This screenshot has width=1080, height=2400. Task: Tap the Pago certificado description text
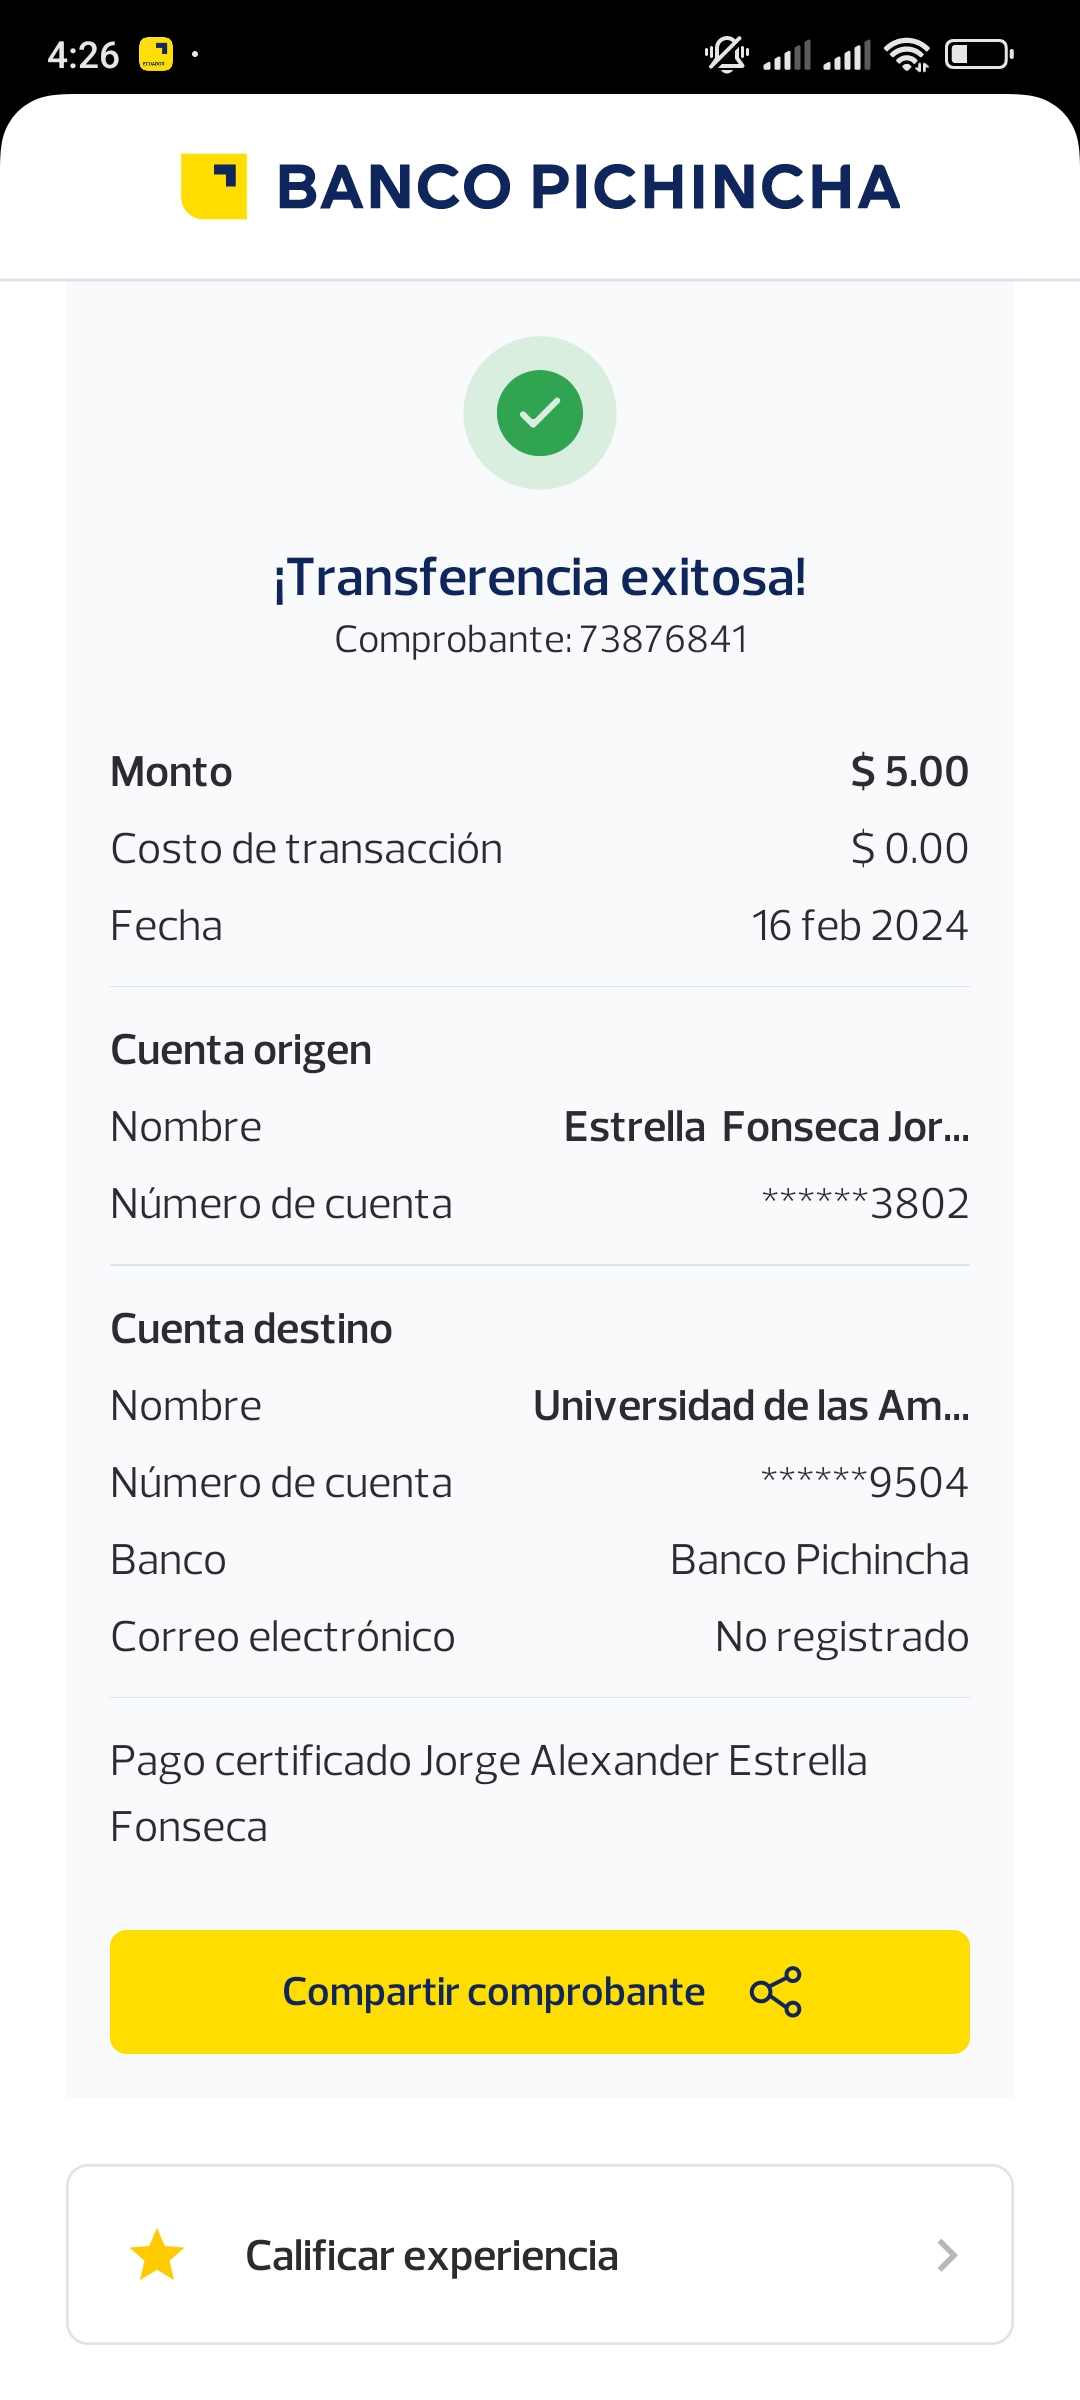[488, 1792]
